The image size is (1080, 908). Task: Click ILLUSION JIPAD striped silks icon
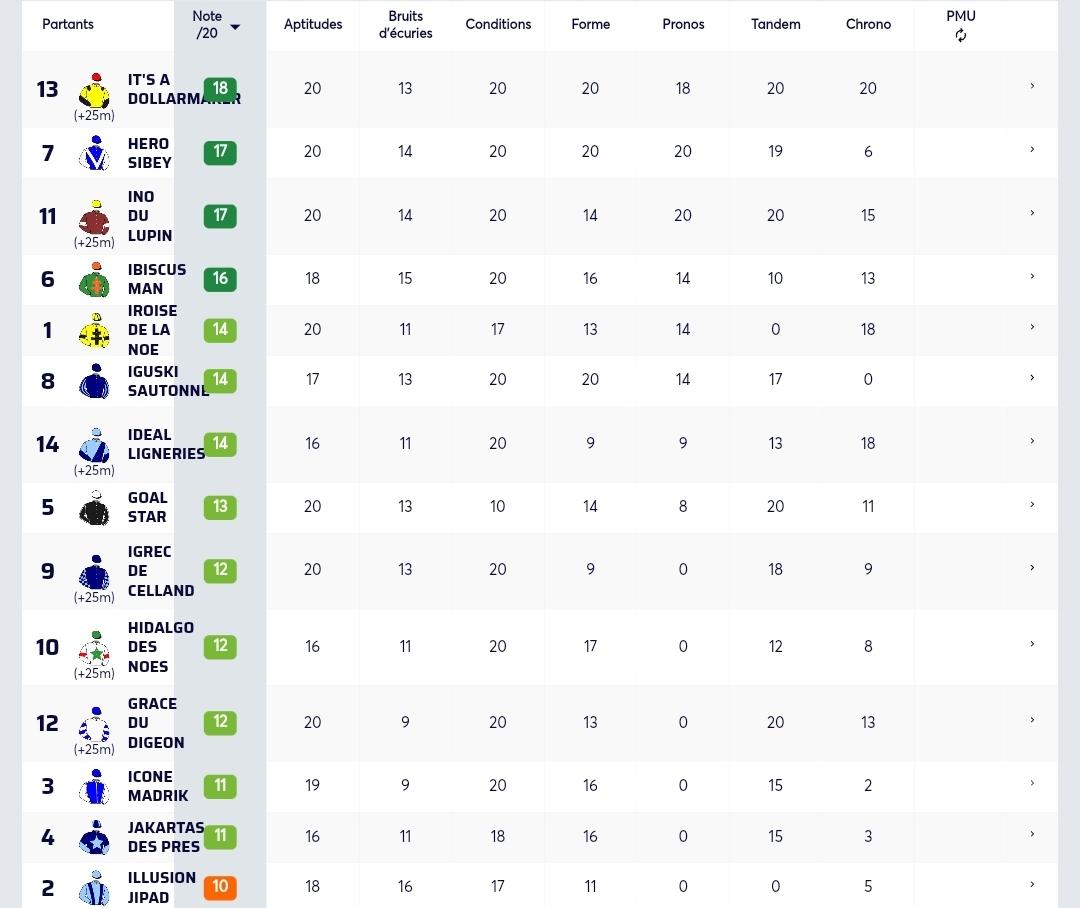(95, 888)
